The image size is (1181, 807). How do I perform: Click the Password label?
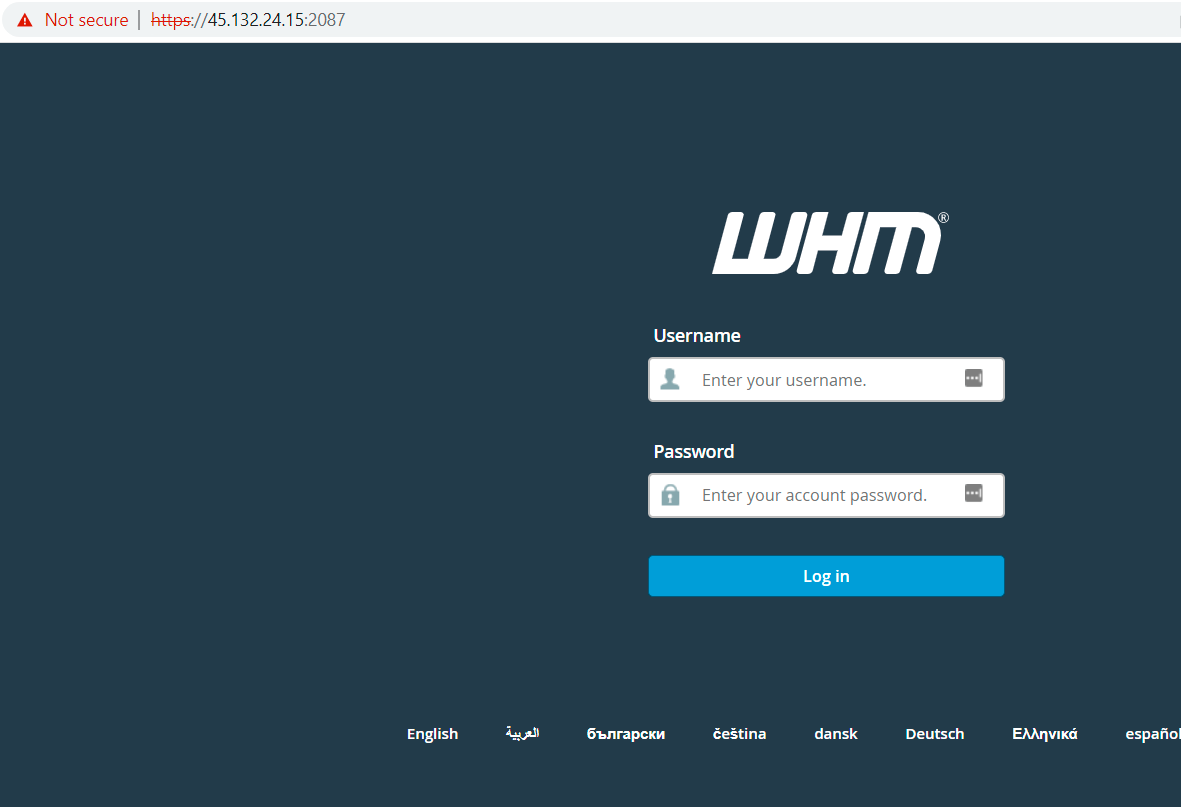694,452
